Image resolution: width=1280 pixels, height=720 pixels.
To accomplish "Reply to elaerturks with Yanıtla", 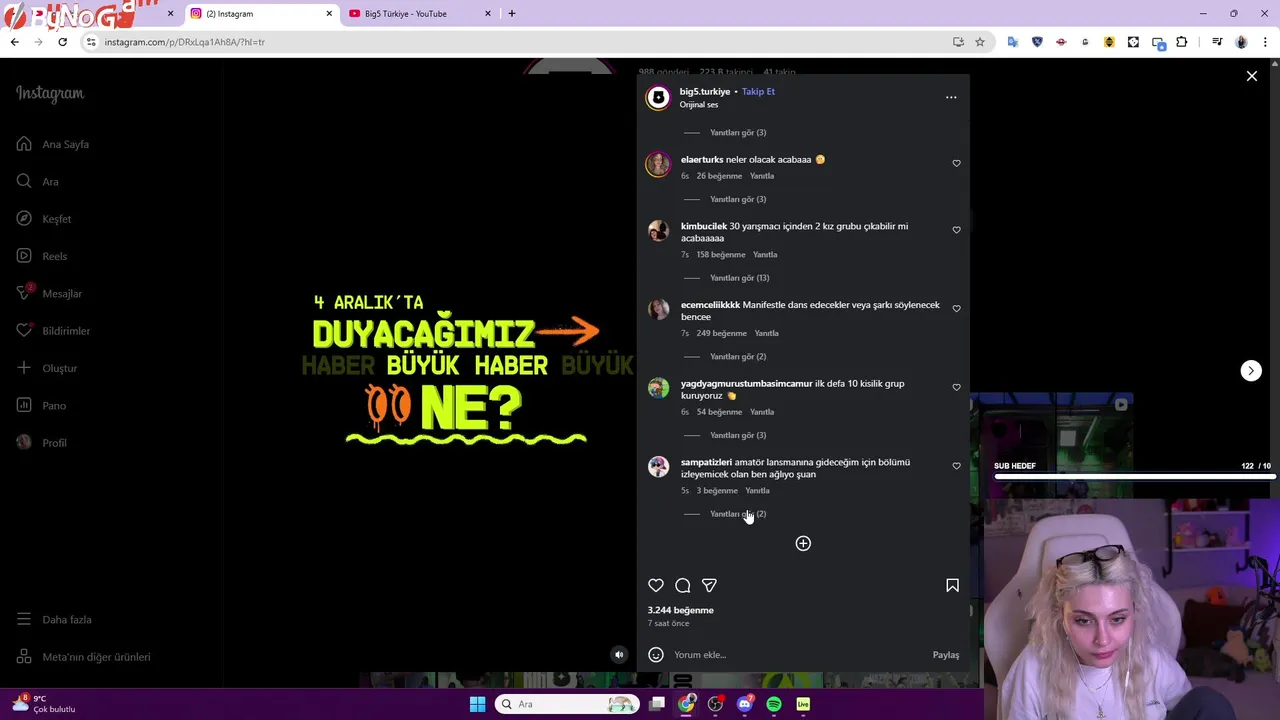I will [762, 176].
